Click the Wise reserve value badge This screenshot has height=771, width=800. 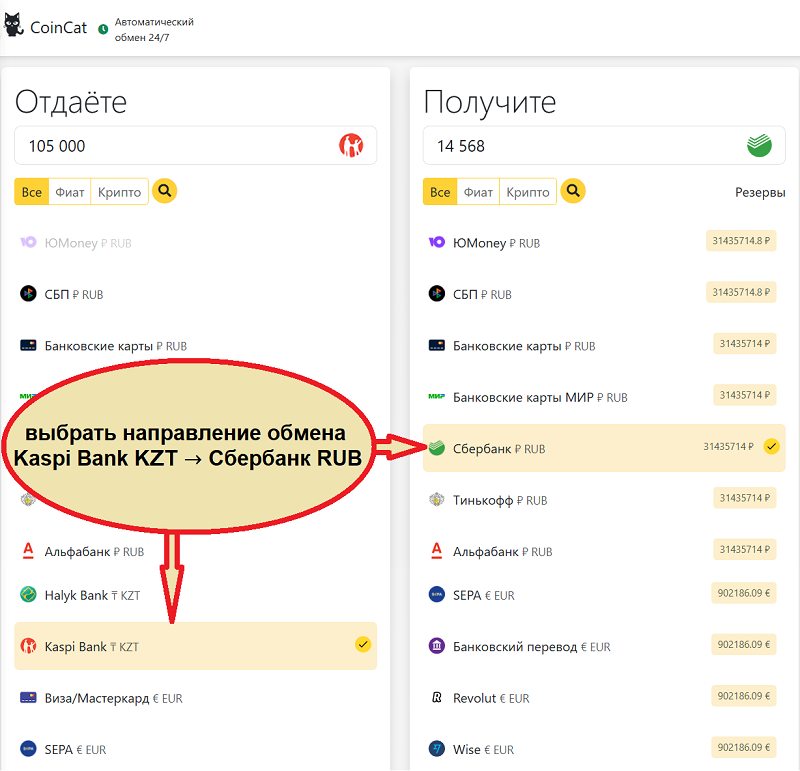743,747
